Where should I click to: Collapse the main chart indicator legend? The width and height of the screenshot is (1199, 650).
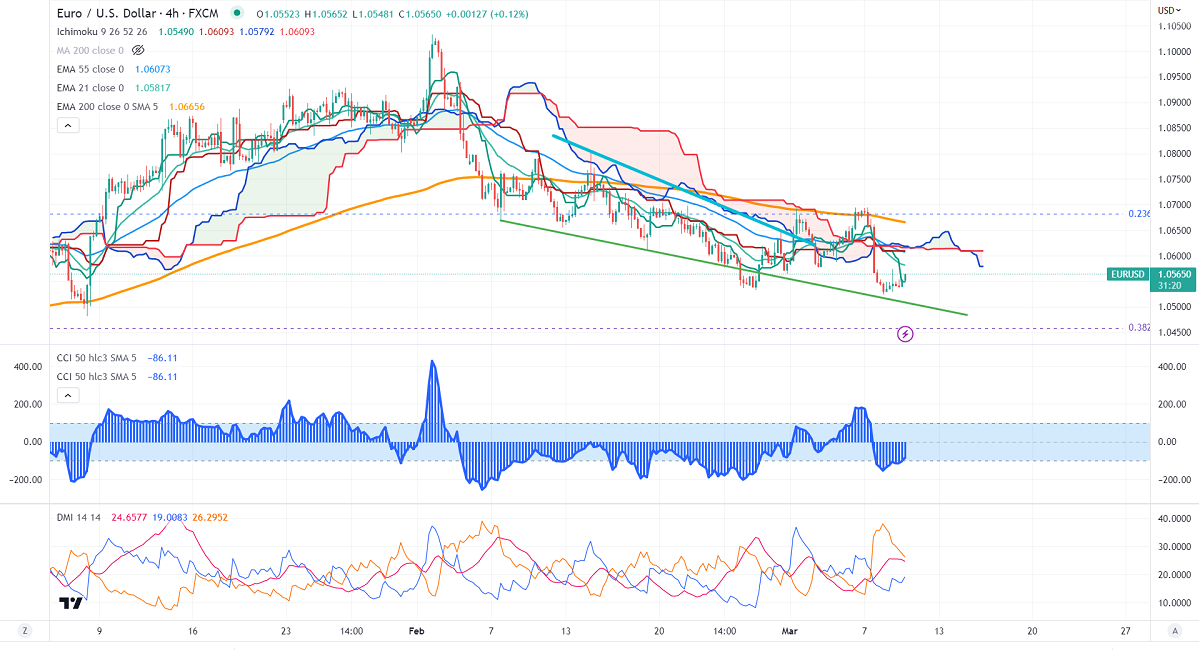68,126
